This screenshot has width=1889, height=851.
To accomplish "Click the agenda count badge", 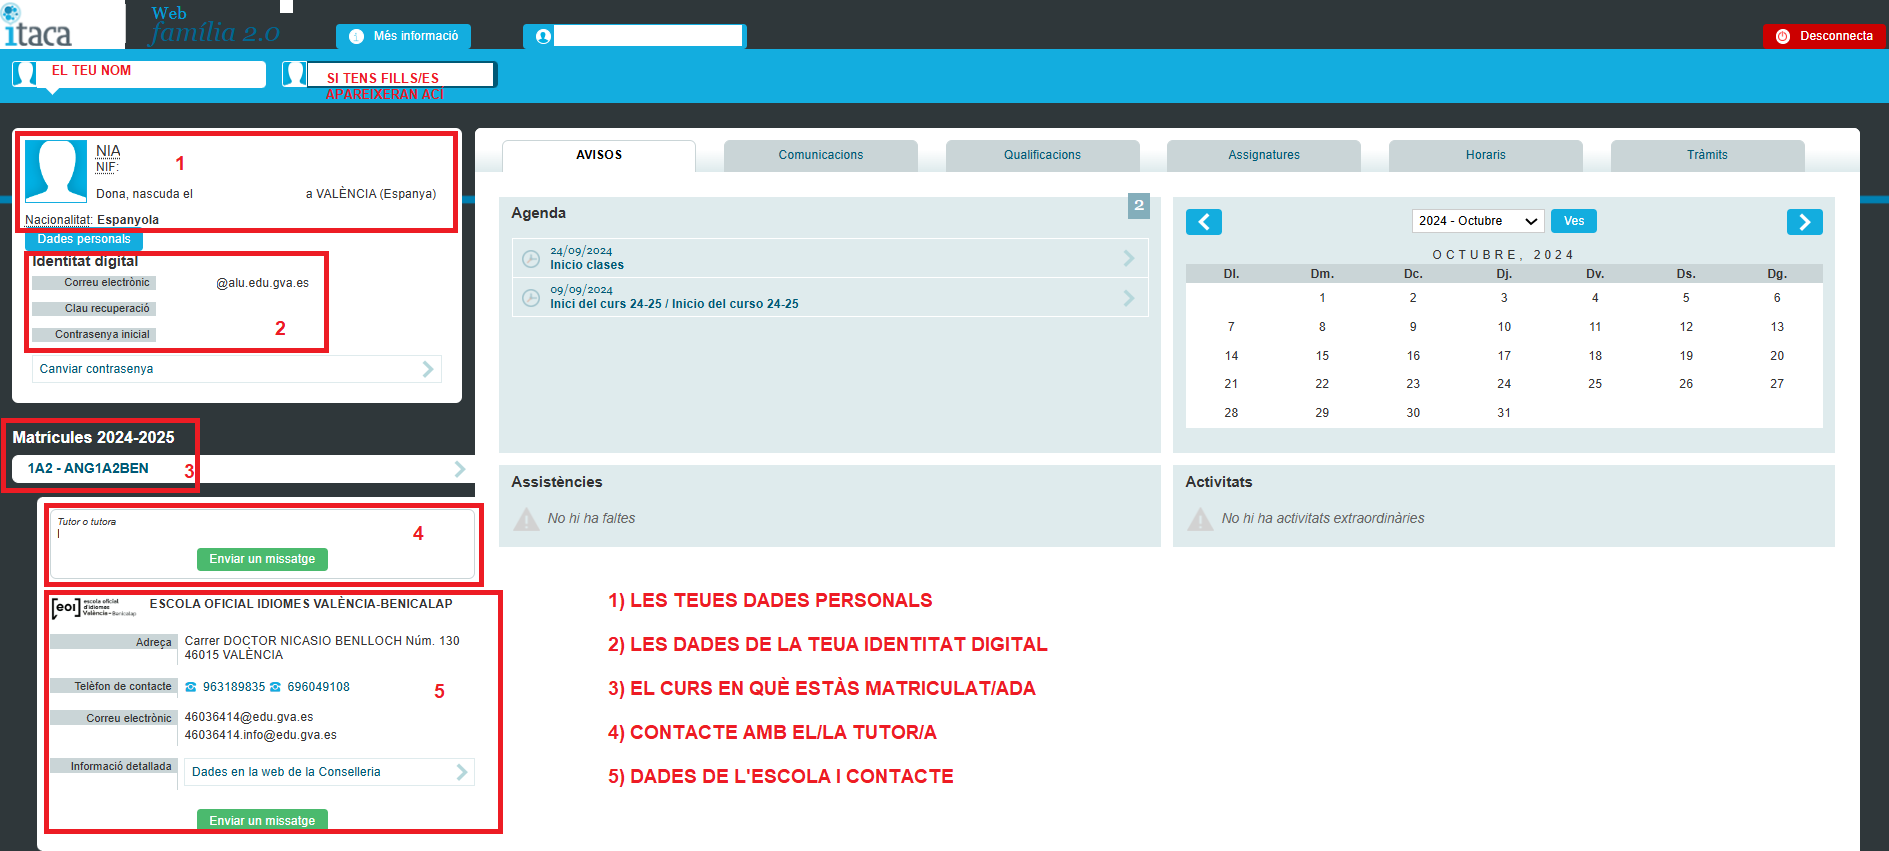I will tap(1138, 206).
